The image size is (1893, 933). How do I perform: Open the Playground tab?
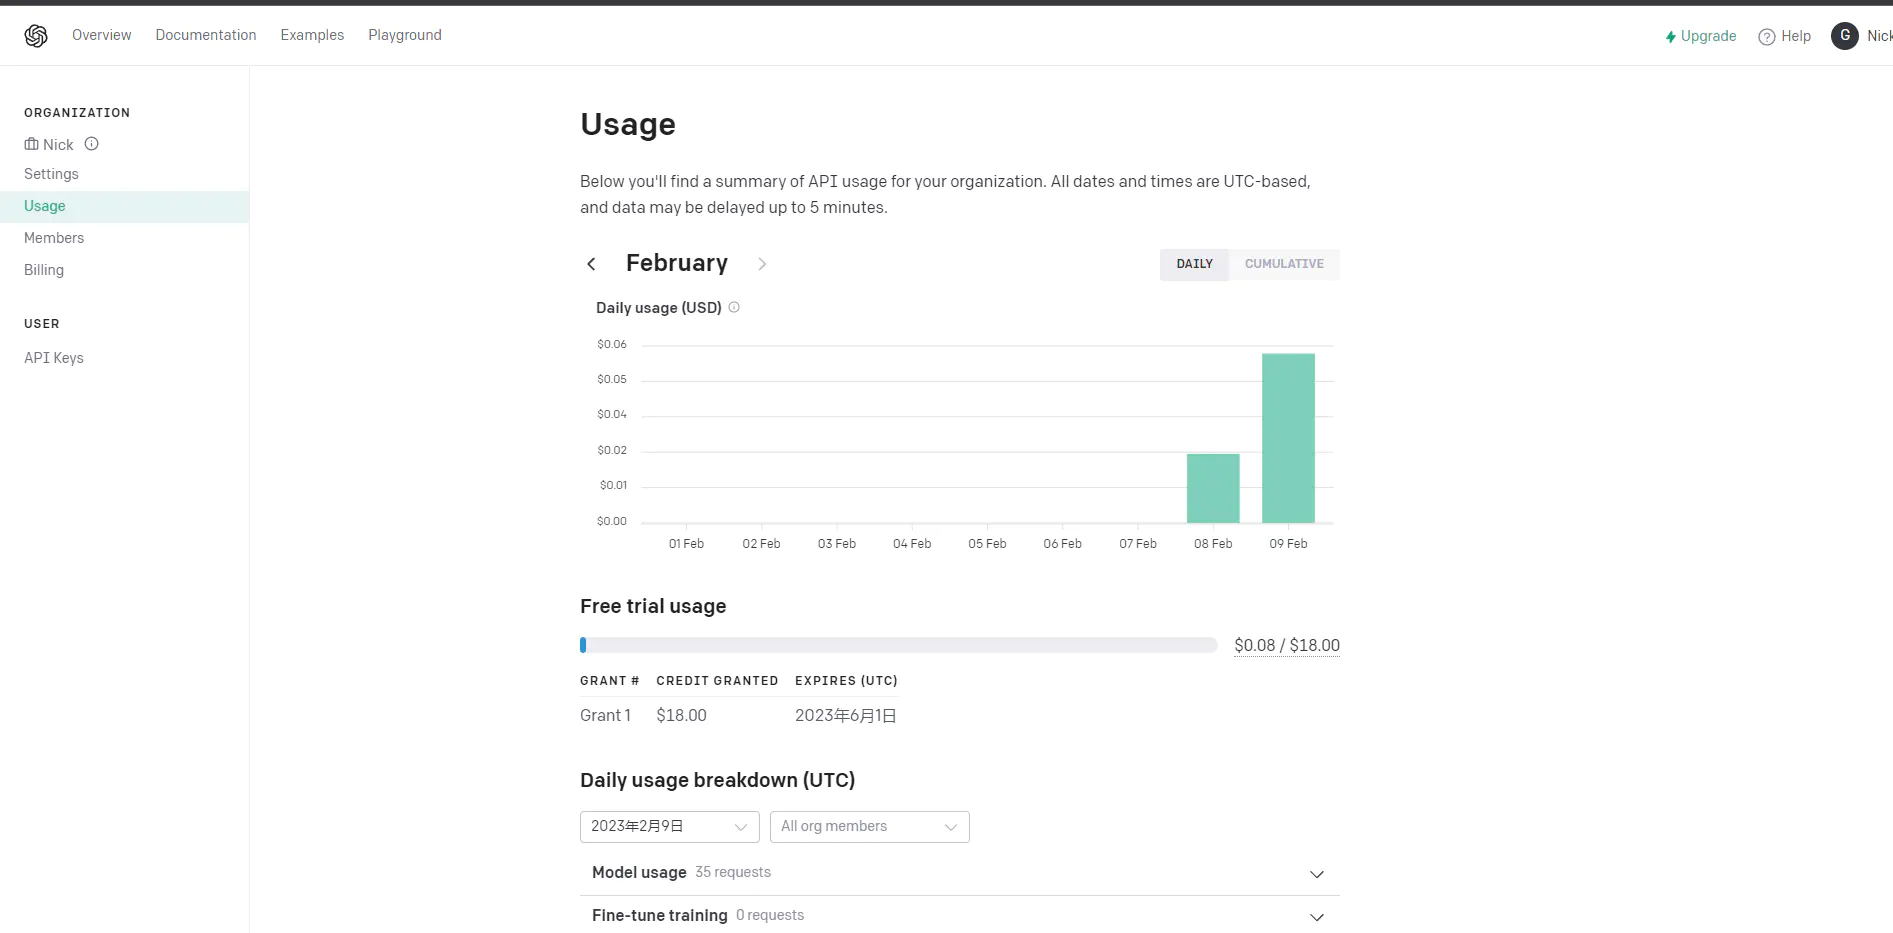[405, 35]
